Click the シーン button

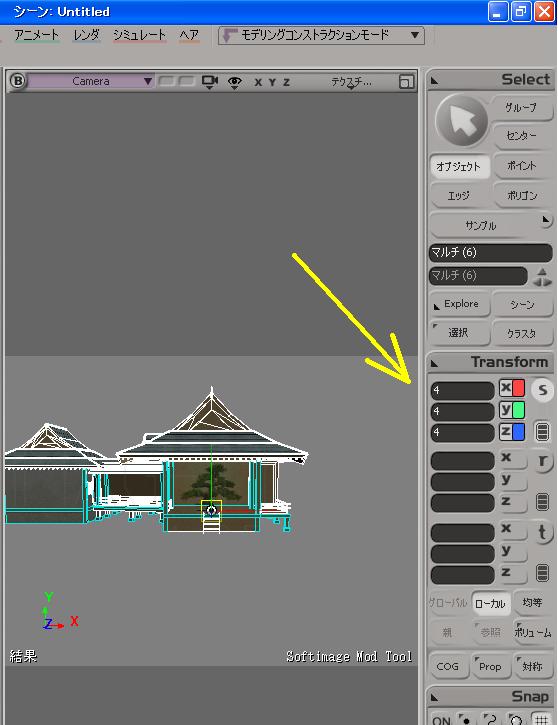point(522,304)
